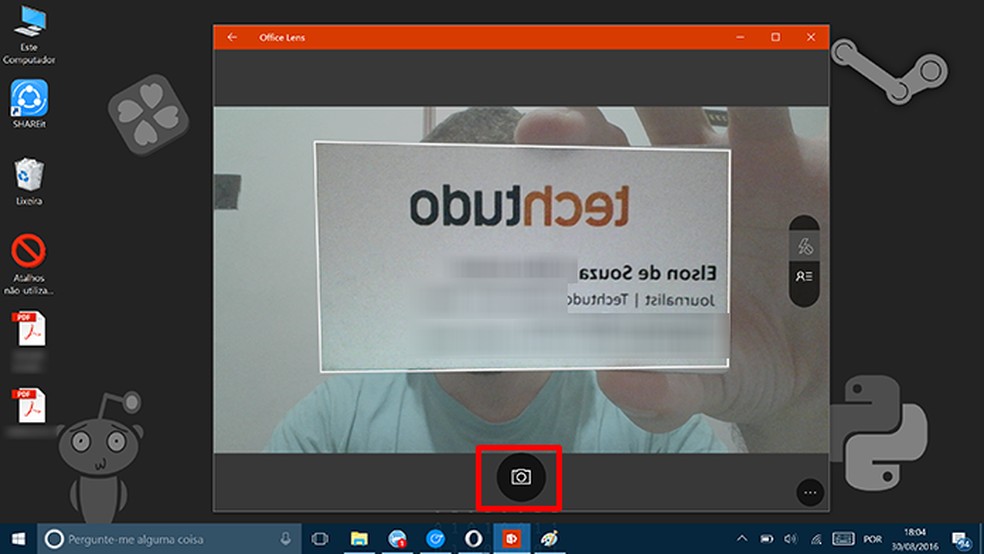984x554 pixels.
Task: Select the business card capture mode
Action: tap(804, 276)
